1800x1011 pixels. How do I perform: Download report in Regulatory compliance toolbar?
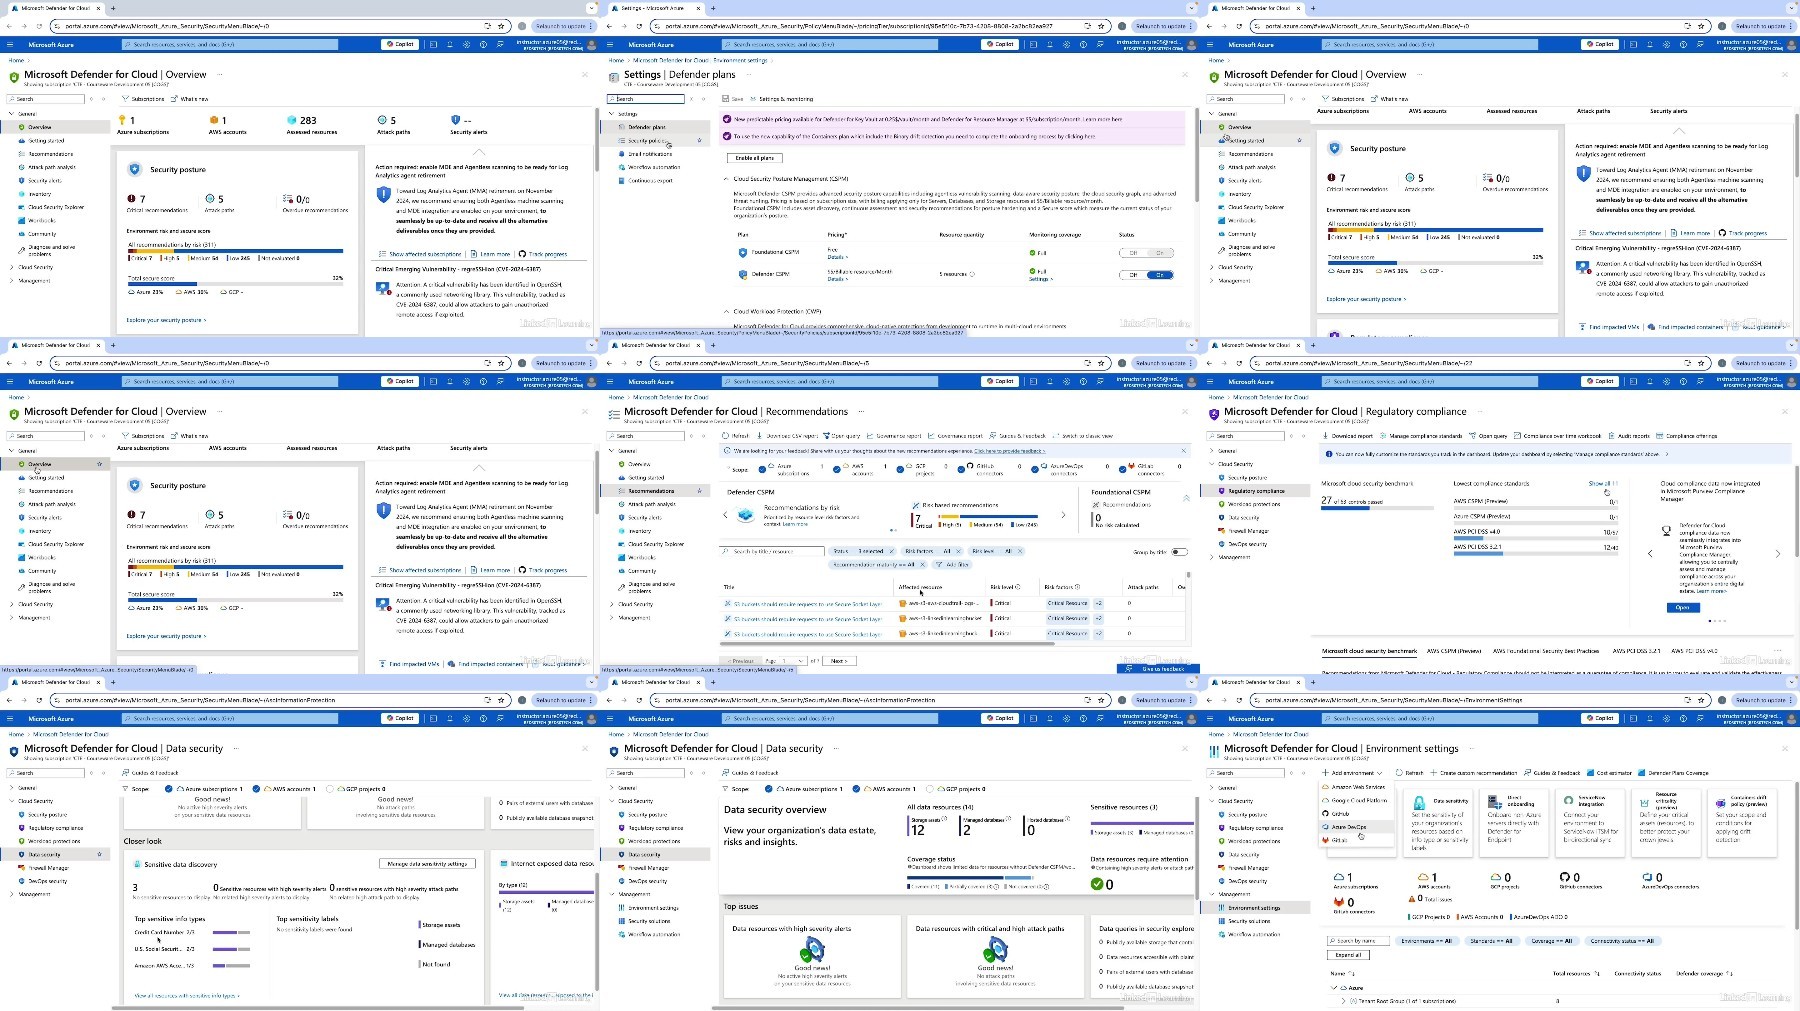1348,436
